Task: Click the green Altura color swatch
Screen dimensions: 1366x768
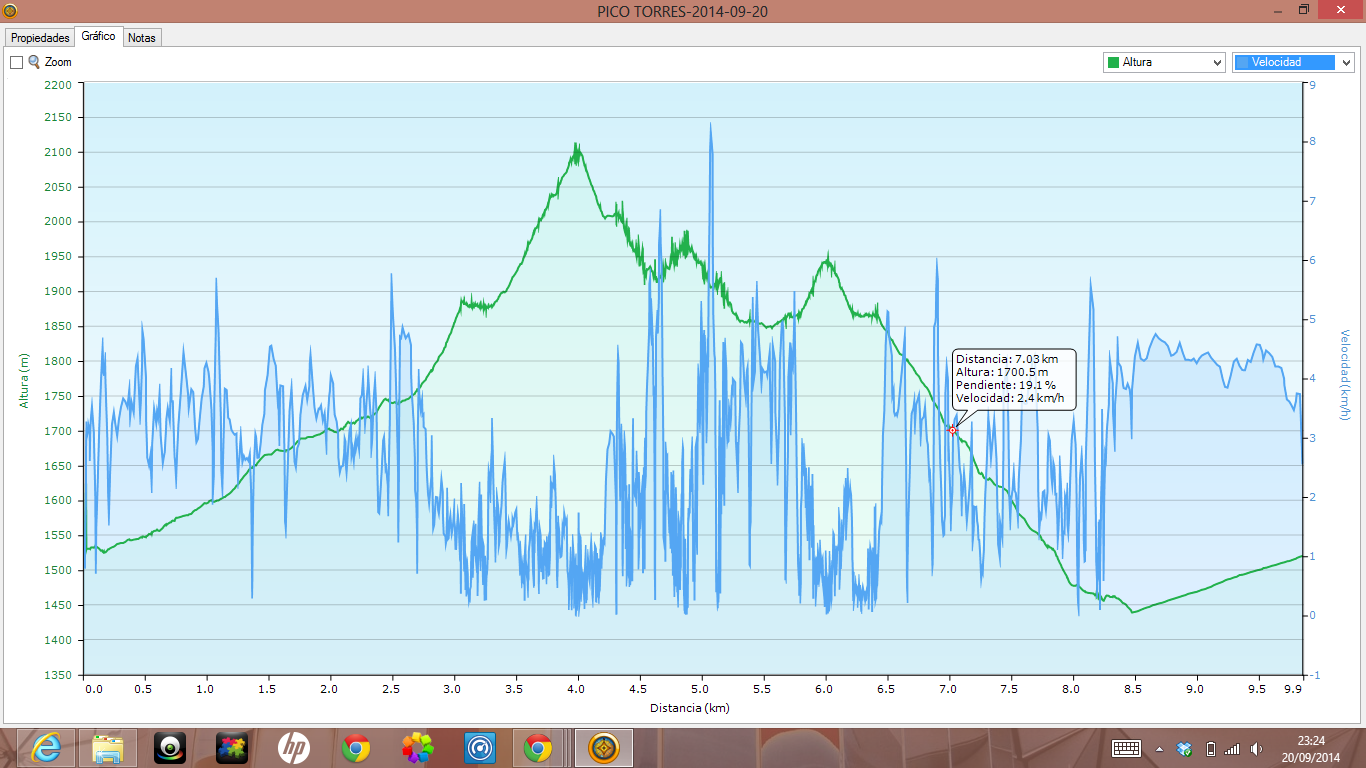Action: pyautogui.click(x=1113, y=62)
